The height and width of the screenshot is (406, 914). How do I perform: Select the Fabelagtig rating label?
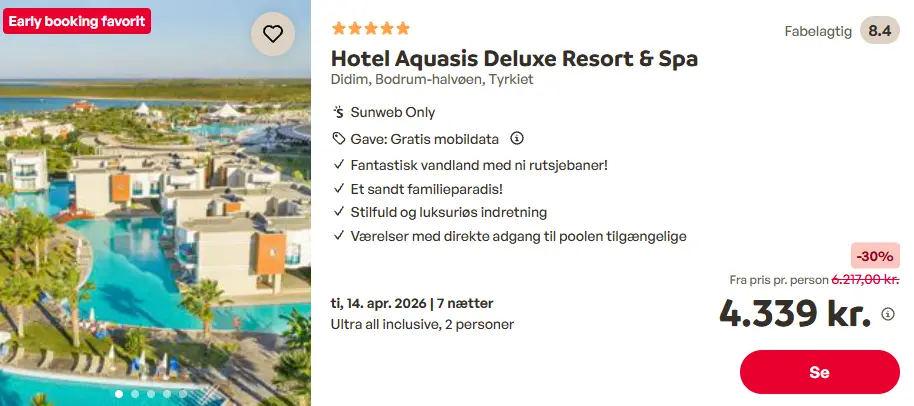pos(818,31)
